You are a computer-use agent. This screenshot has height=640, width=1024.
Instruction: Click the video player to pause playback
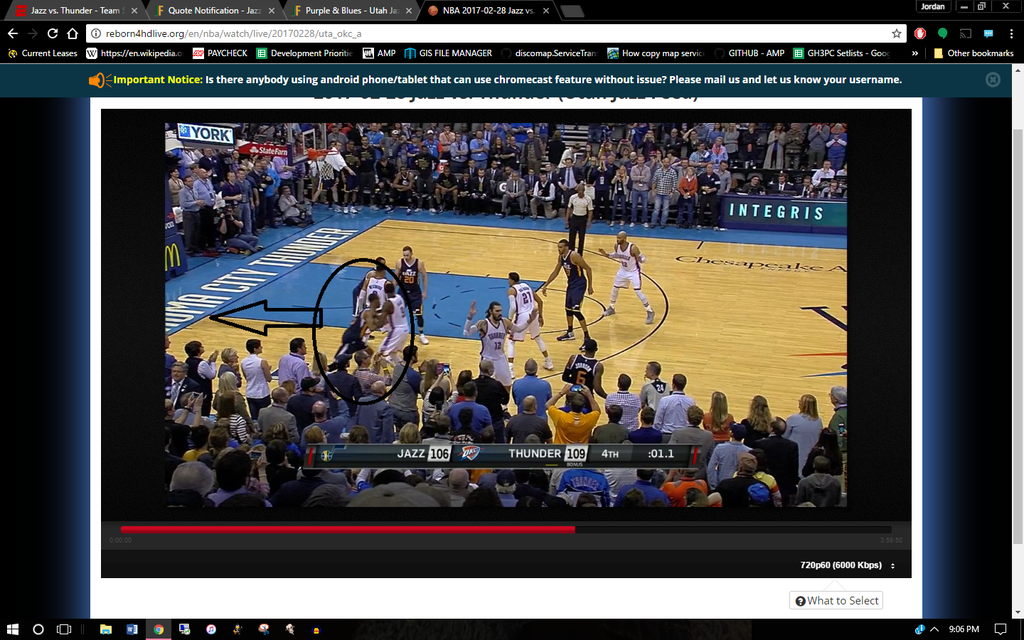[505, 315]
